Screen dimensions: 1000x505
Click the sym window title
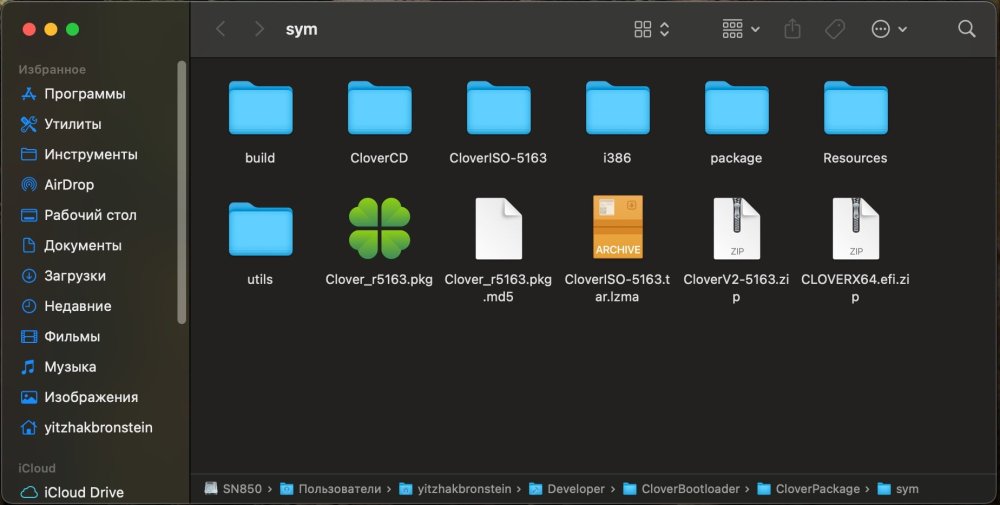pos(301,29)
